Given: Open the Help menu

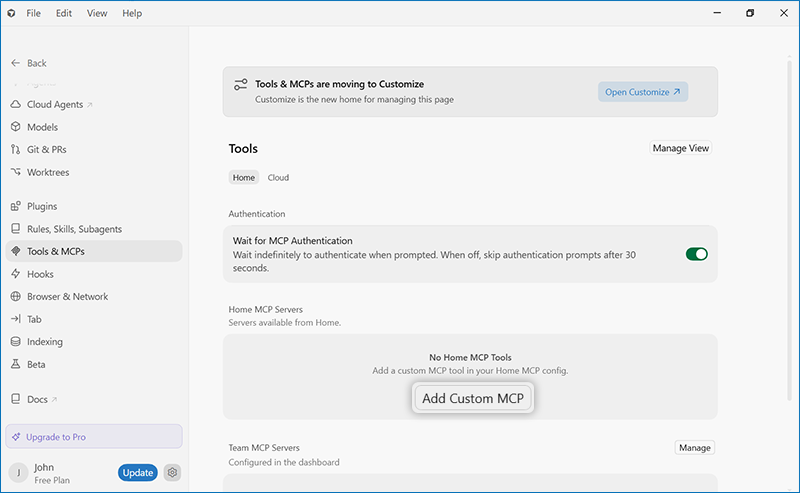Looking at the screenshot, I should [132, 13].
